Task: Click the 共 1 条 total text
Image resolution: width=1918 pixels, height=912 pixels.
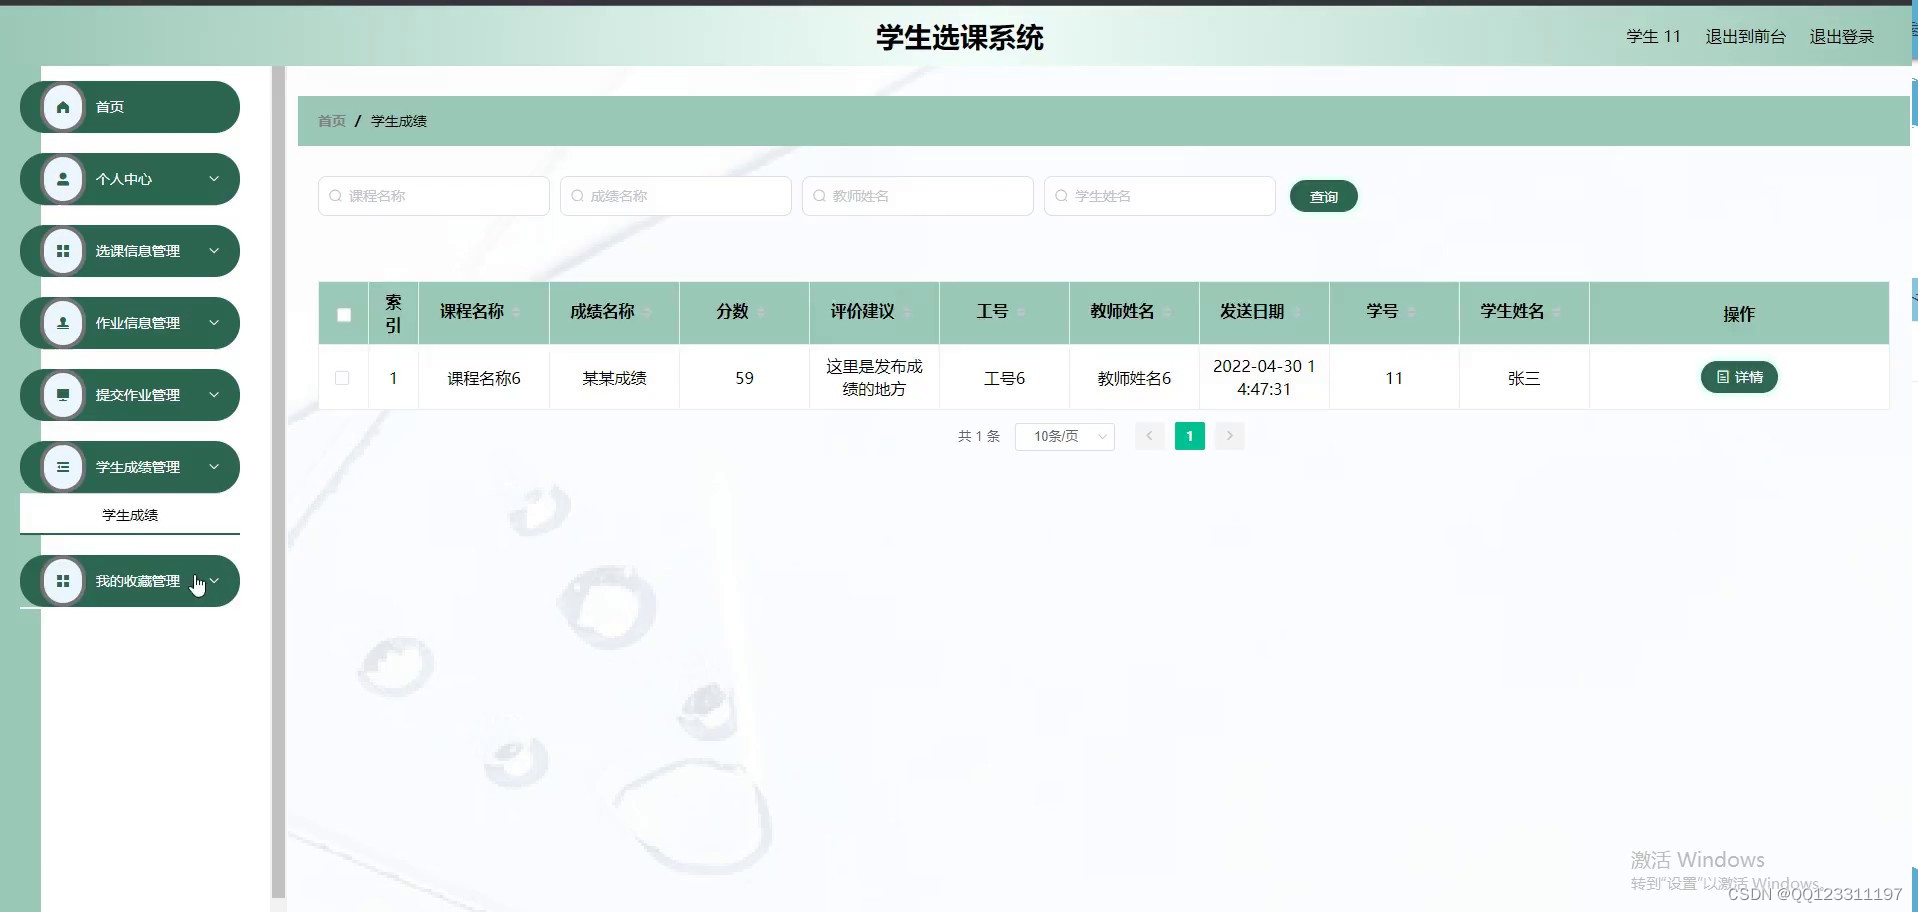Action: click(979, 436)
